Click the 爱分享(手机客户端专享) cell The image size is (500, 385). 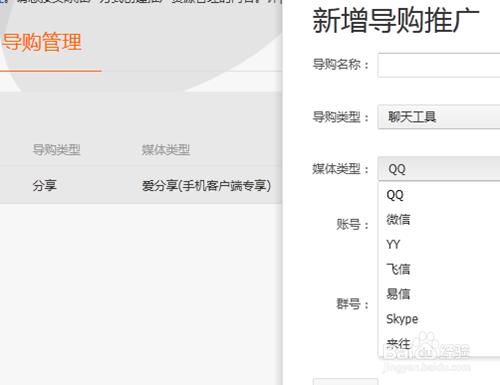tap(206, 186)
